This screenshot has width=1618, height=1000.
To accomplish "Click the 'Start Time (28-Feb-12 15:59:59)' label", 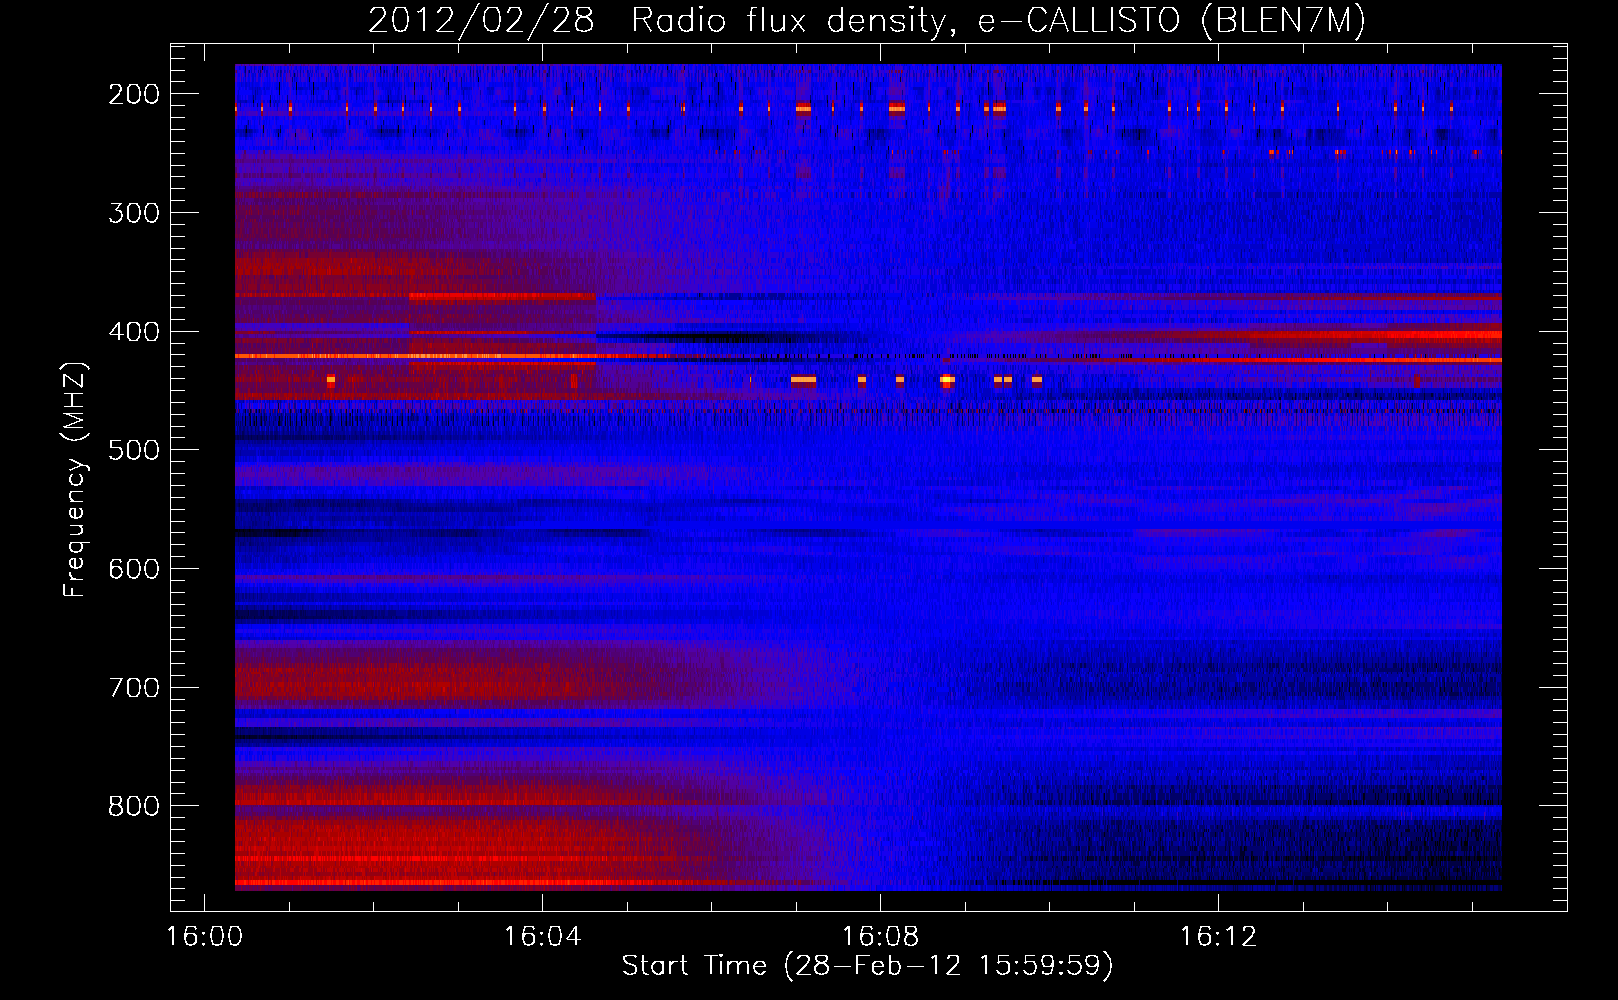I will point(867,965).
